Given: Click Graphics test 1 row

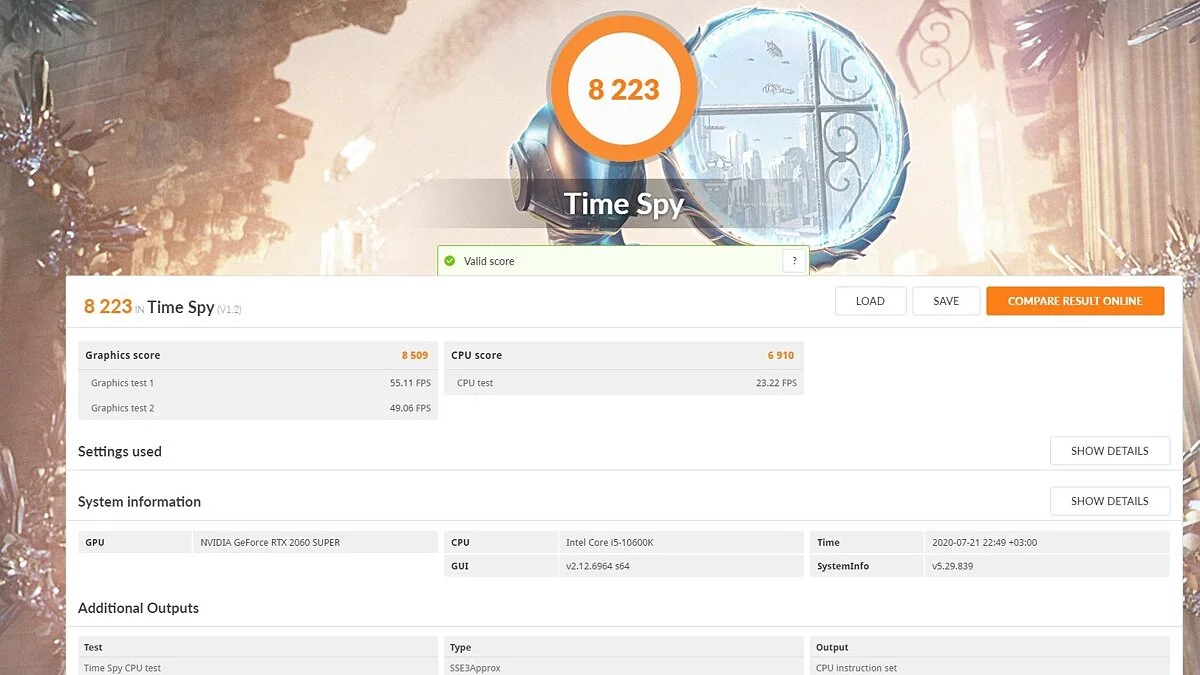Looking at the screenshot, I should (258, 383).
